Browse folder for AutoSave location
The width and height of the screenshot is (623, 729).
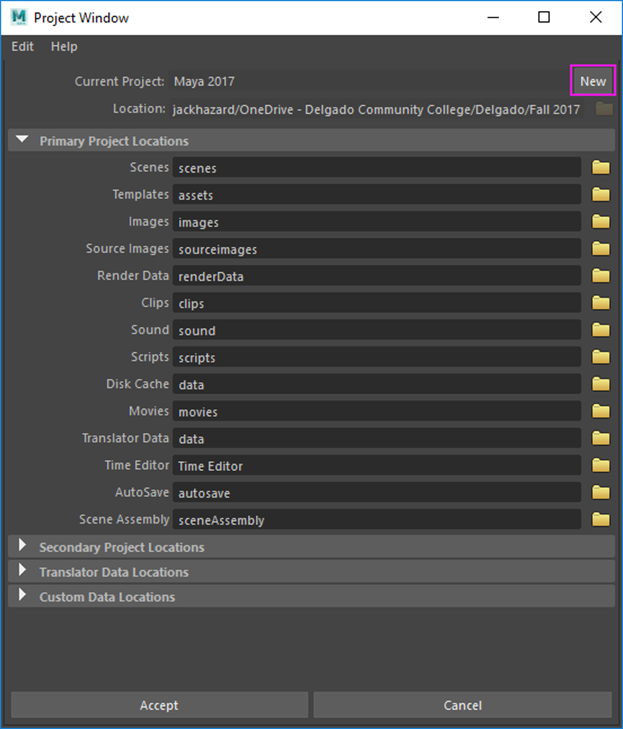pos(601,492)
